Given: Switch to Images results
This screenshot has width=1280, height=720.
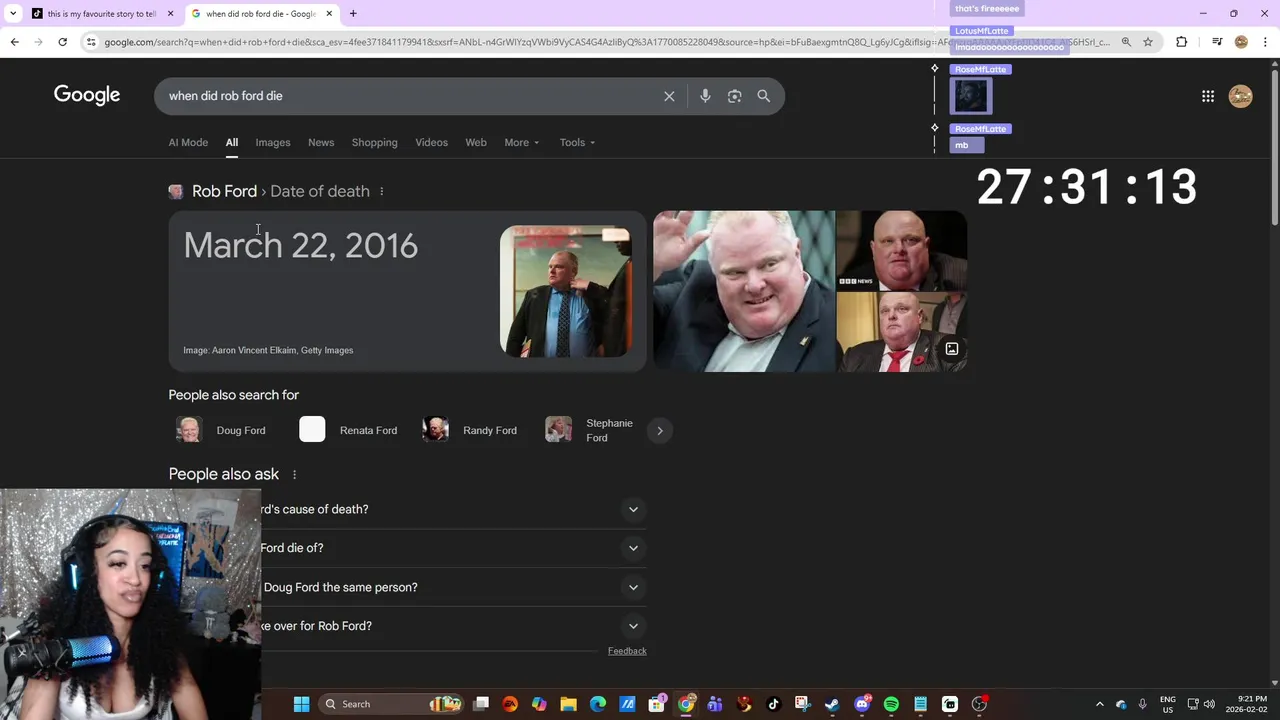Looking at the screenshot, I should pyautogui.click(x=273, y=142).
